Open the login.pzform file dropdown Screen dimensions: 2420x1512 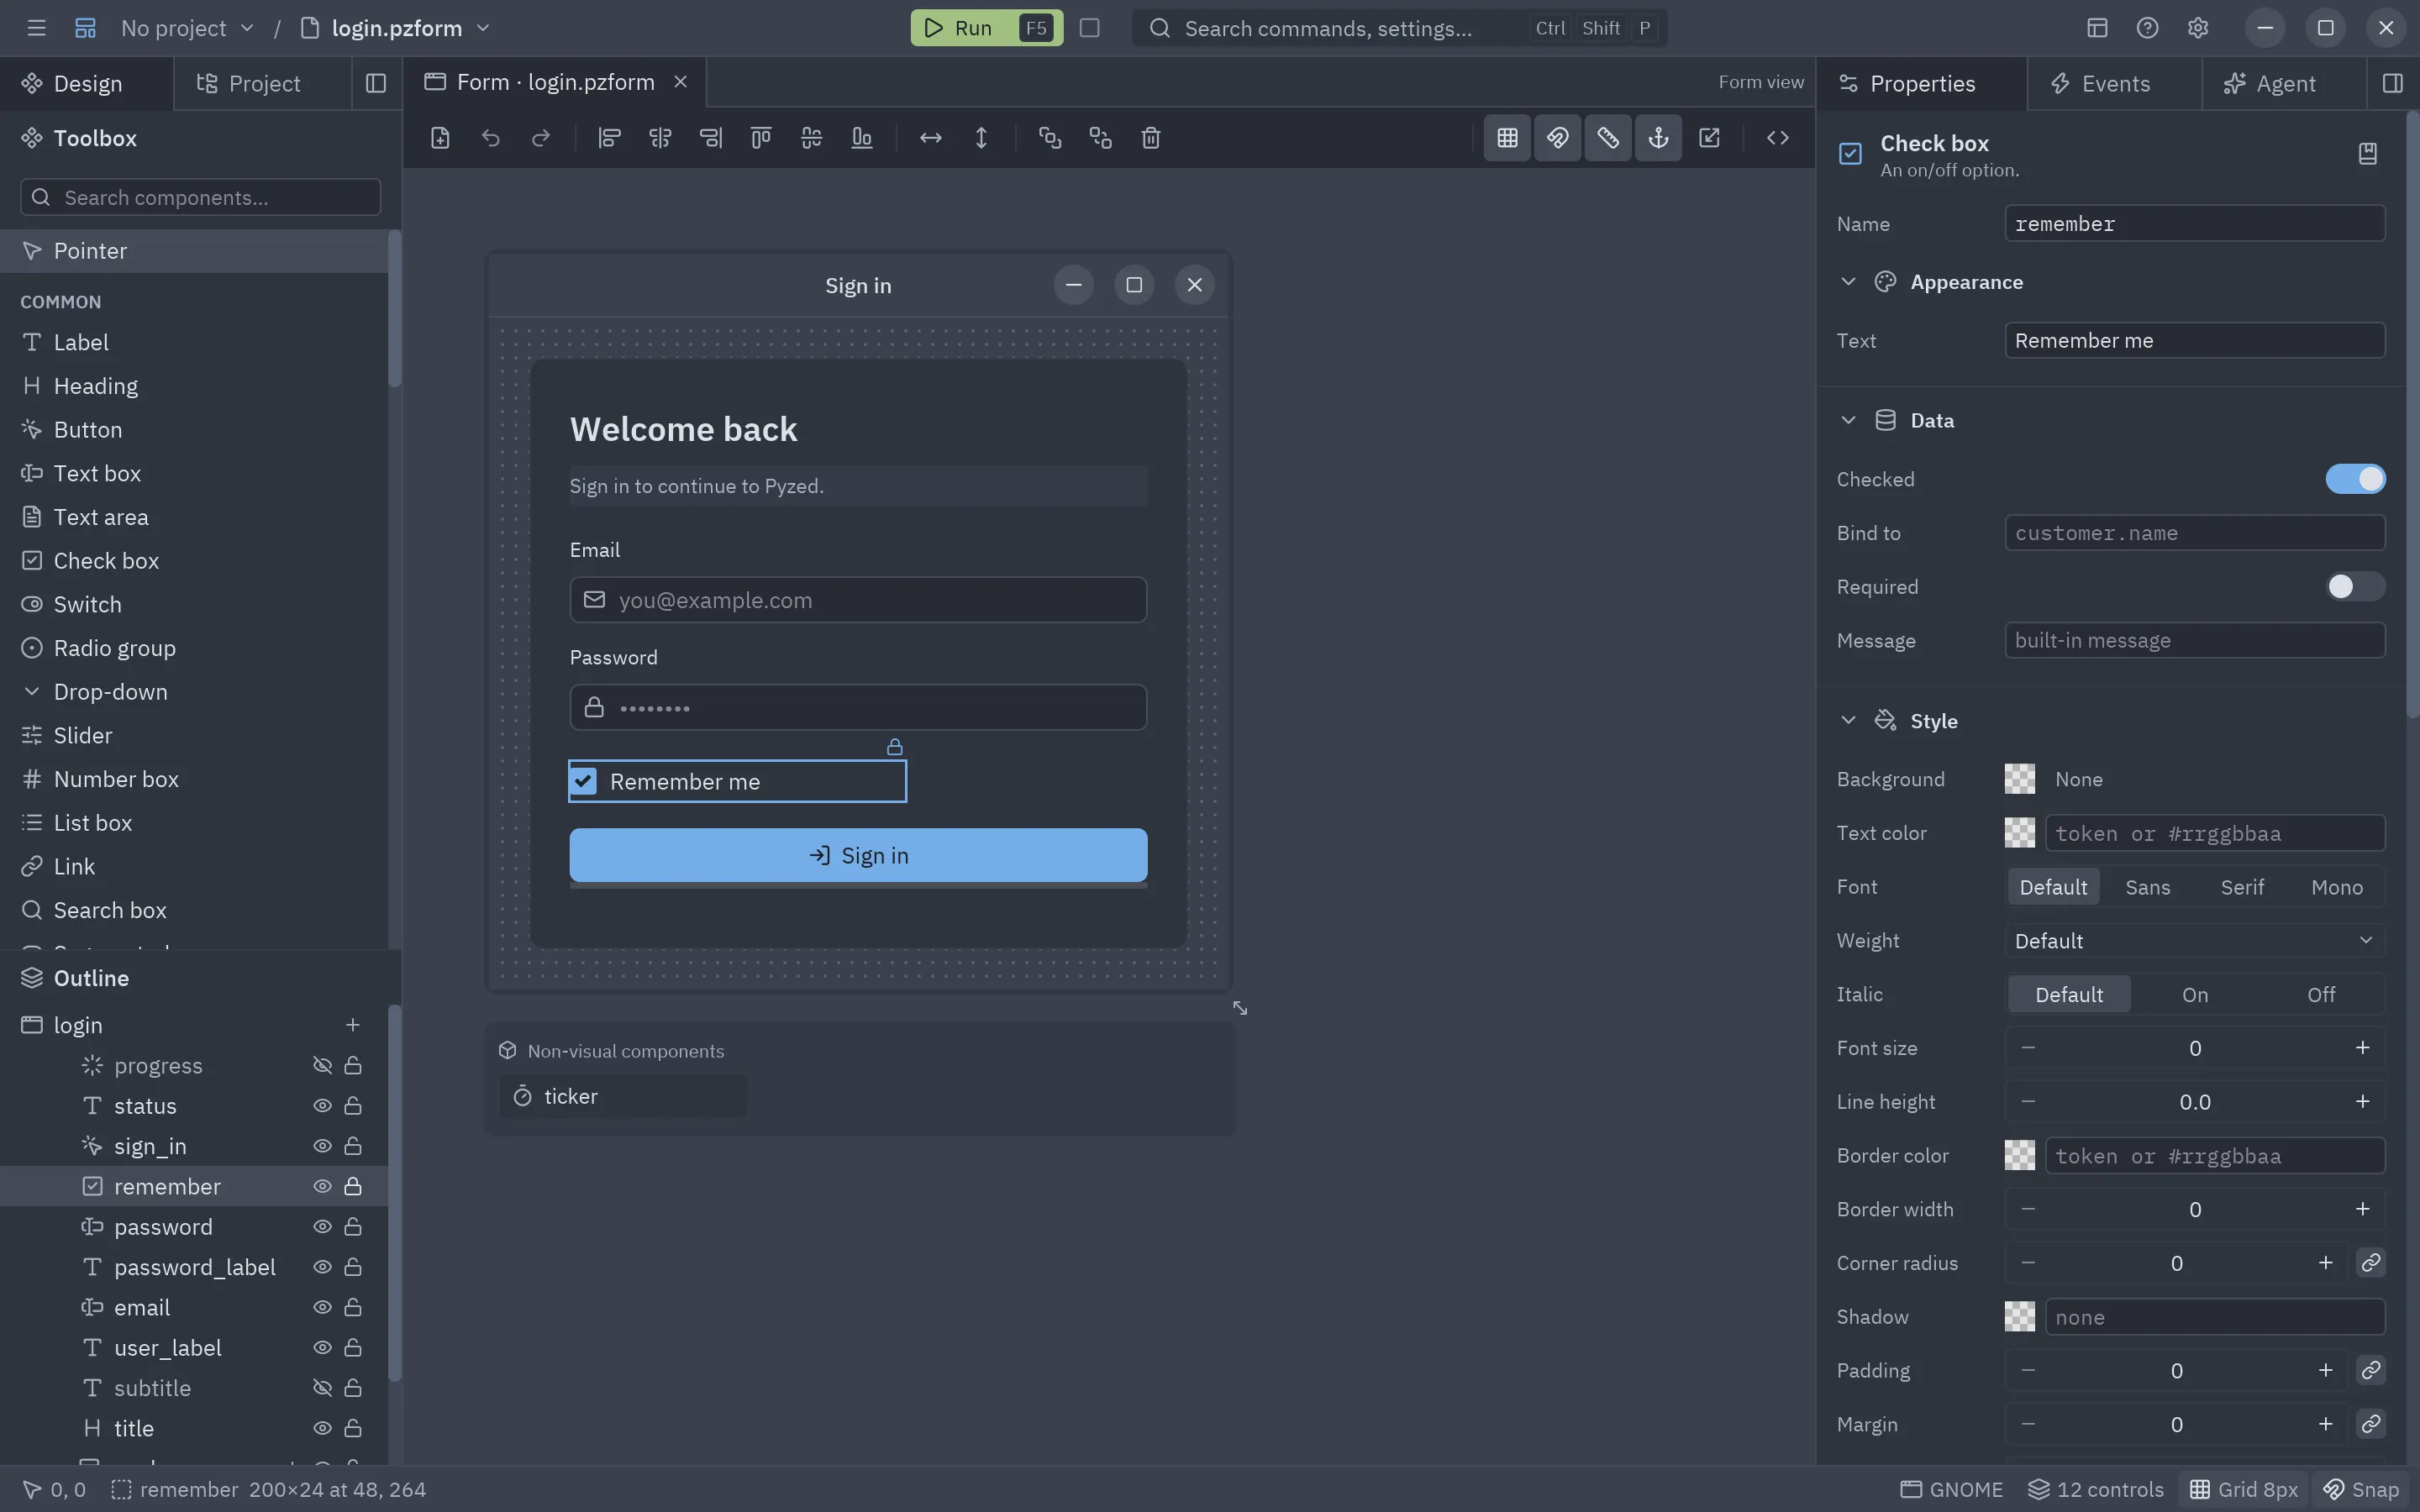click(396, 28)
